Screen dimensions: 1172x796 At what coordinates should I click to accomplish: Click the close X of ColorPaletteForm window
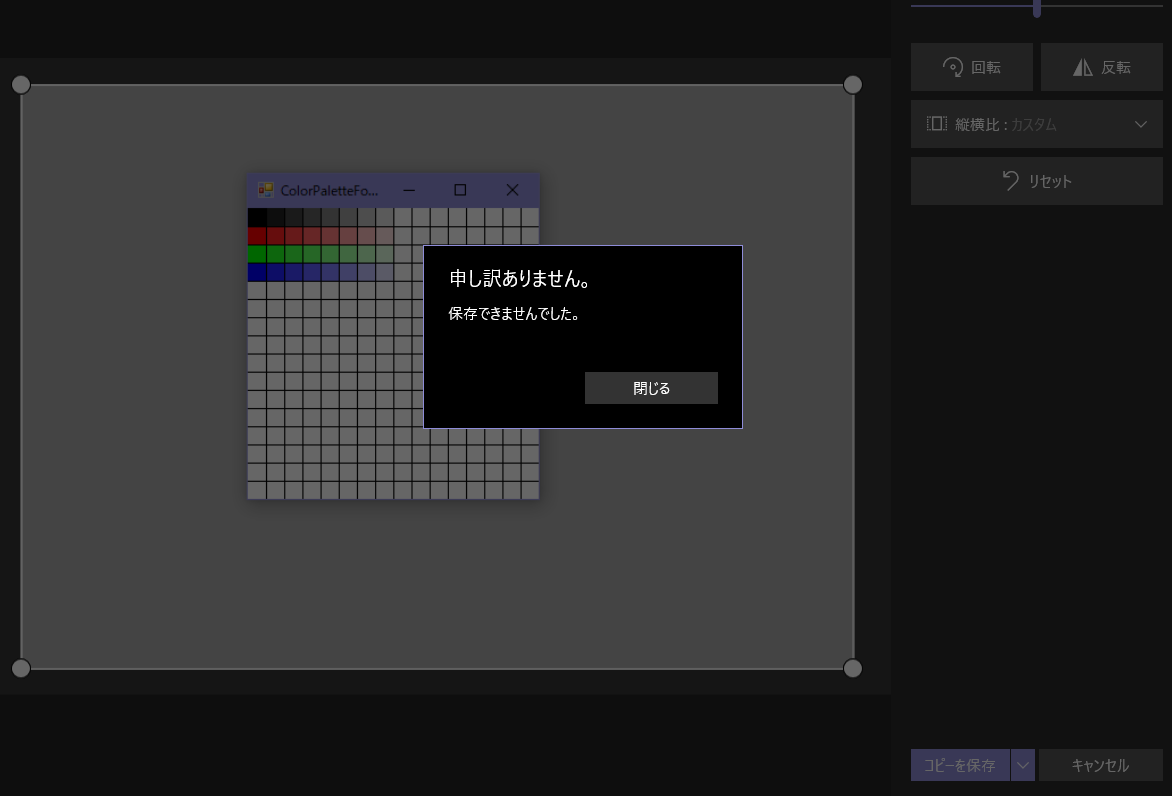tap(512, 190)
